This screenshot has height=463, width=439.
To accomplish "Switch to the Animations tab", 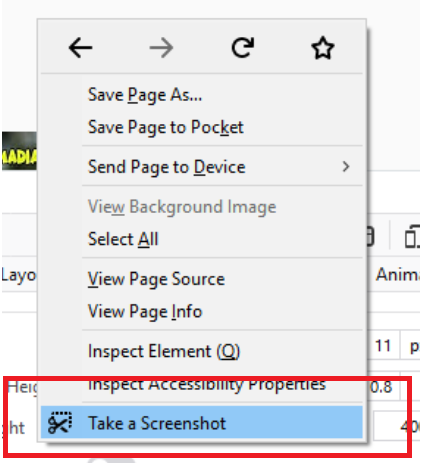I will point(398,275).
